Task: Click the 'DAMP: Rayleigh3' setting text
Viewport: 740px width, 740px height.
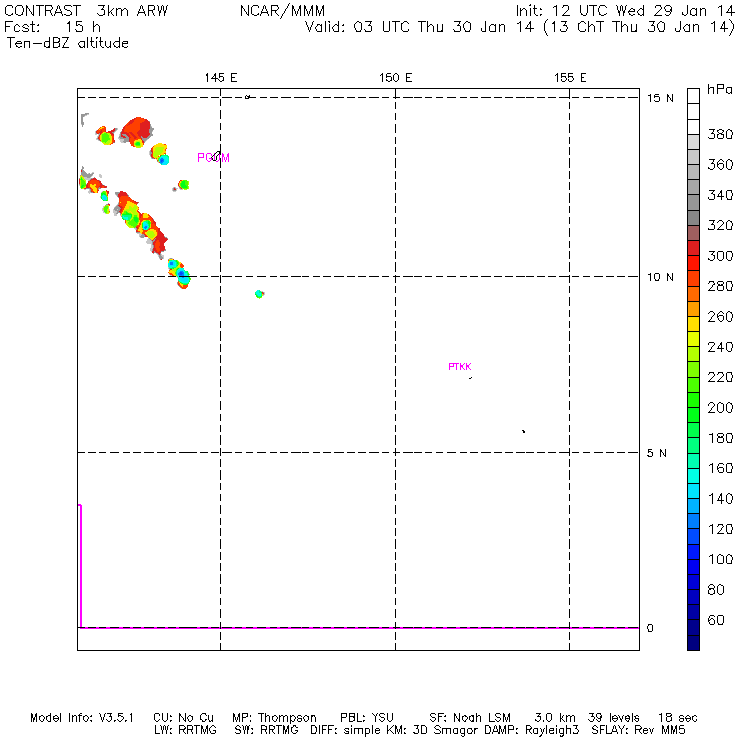Action: click(531, 730)
